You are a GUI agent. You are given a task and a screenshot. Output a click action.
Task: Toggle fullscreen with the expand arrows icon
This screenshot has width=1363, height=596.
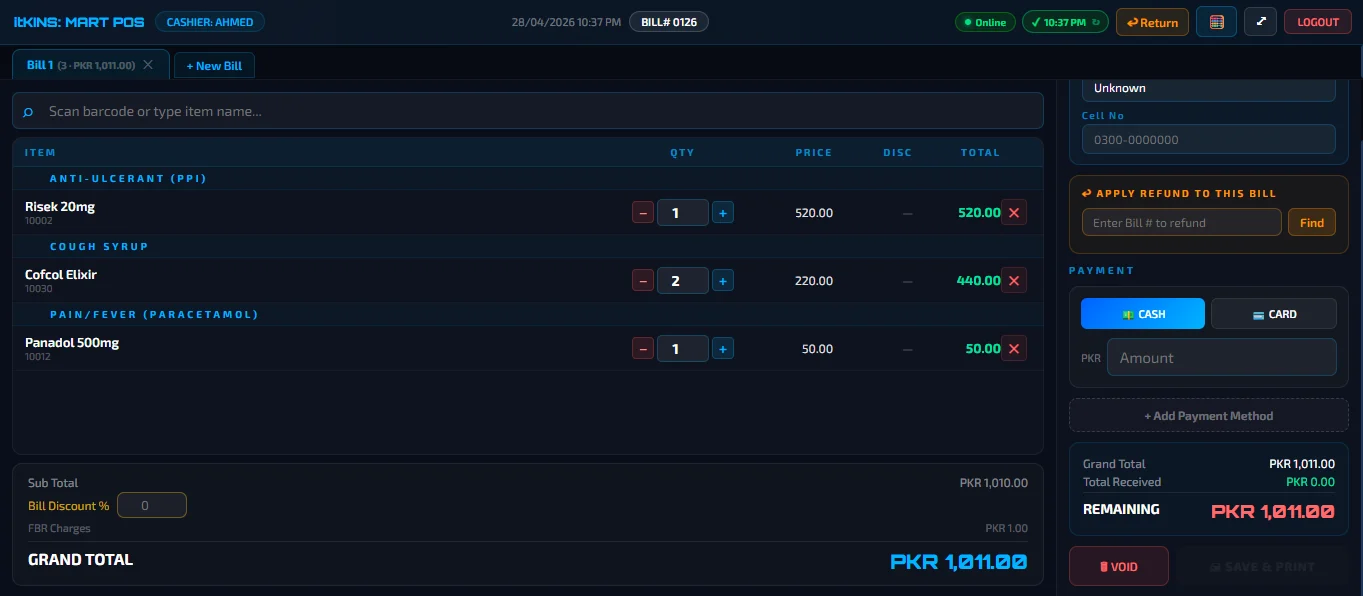[1260, 22]
